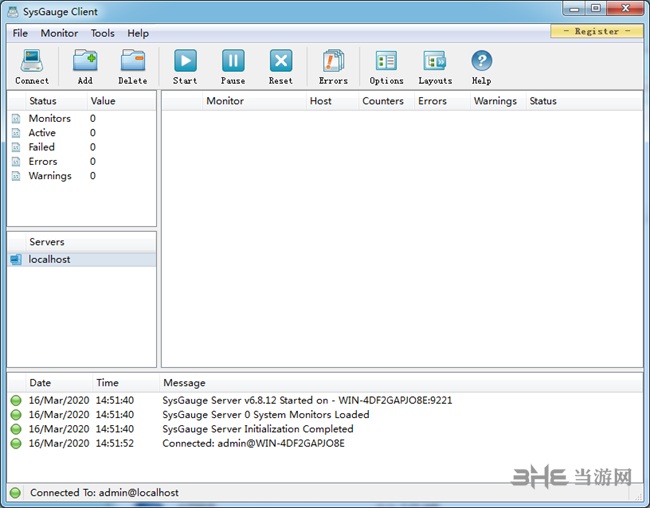Open the Errors toolbar icon

pos(333,61)
